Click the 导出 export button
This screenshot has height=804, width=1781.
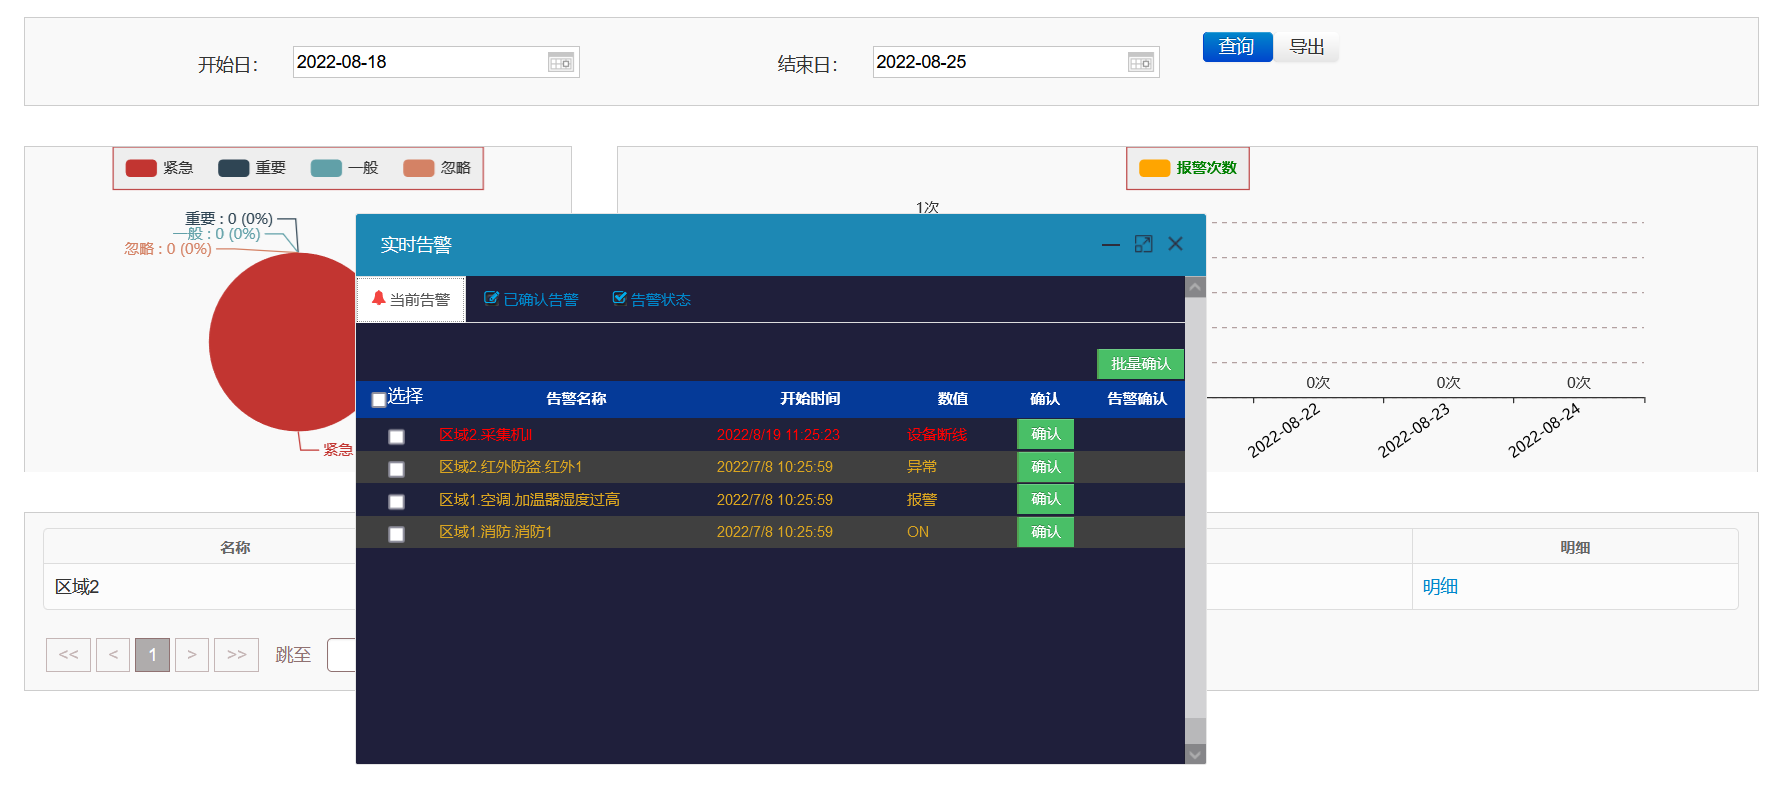tap(1306, 47)
